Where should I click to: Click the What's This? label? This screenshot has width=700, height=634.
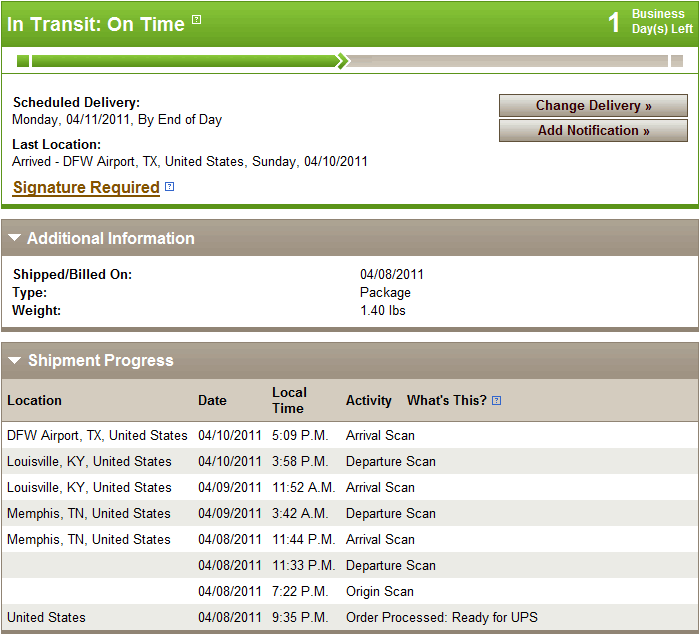[x=446, y=400]
